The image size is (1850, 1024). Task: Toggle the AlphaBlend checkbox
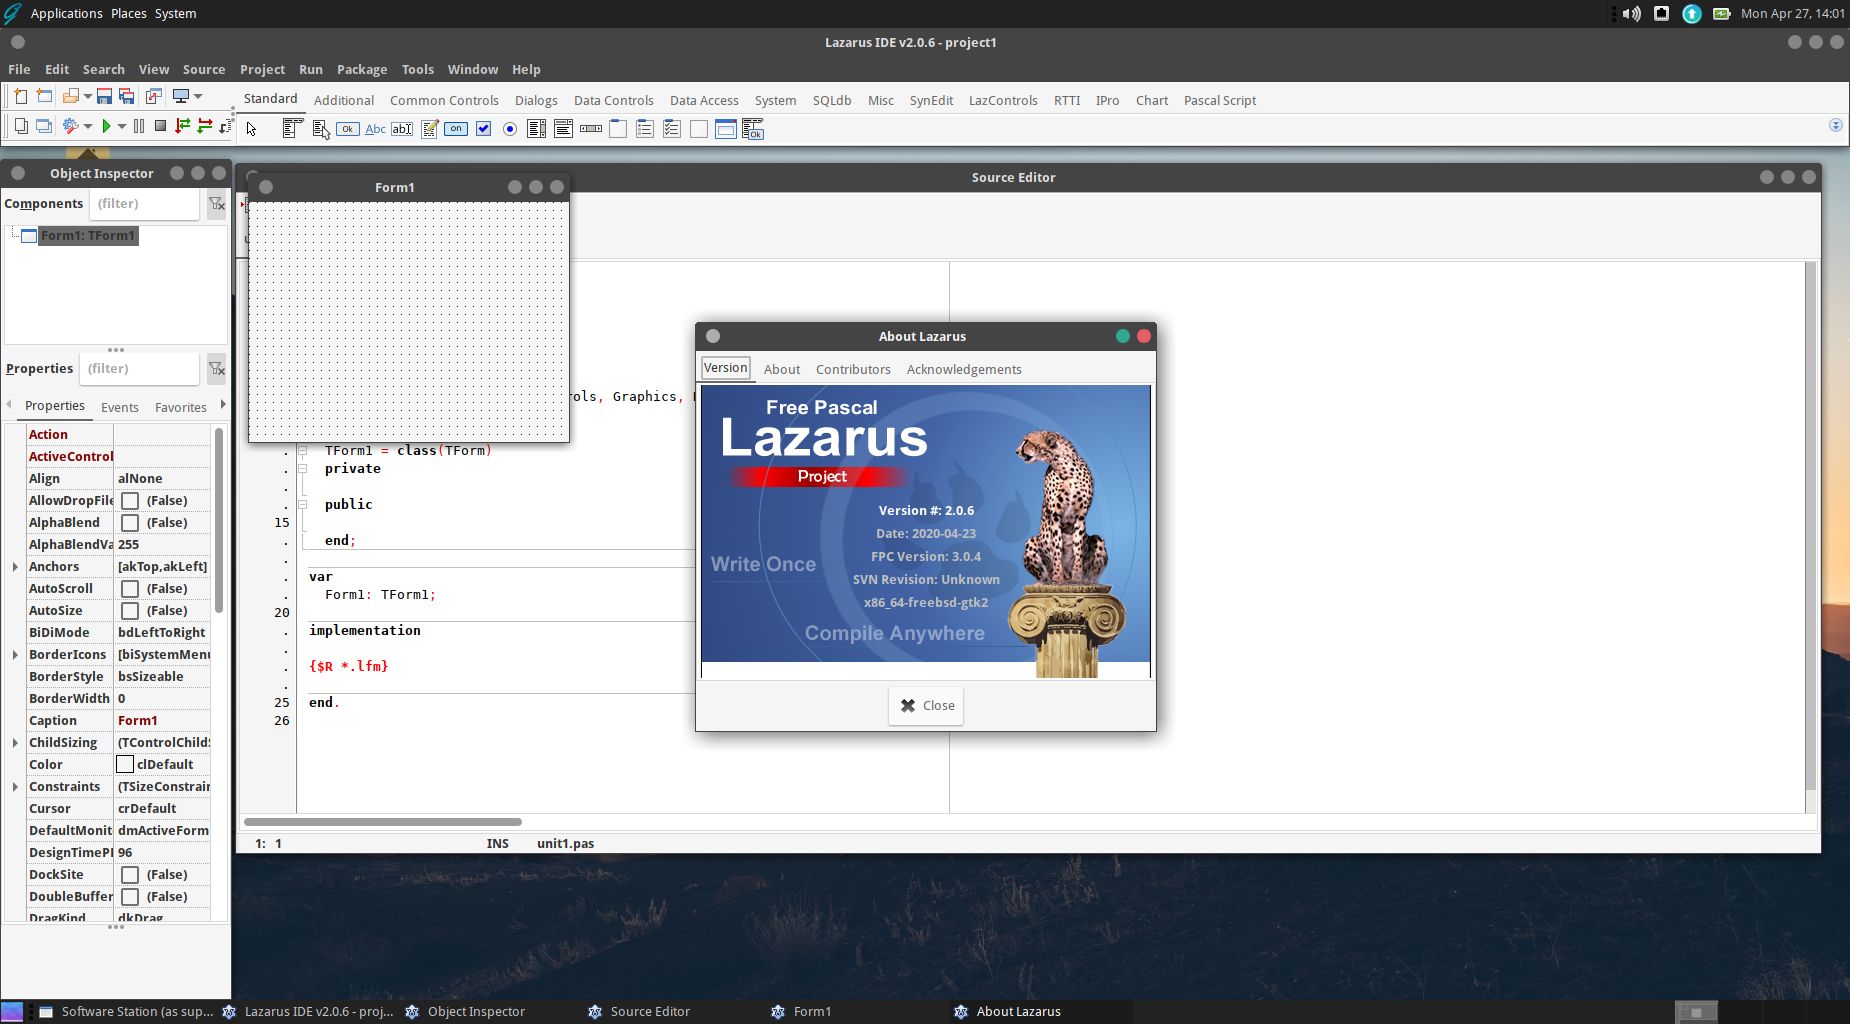[130, 523]
